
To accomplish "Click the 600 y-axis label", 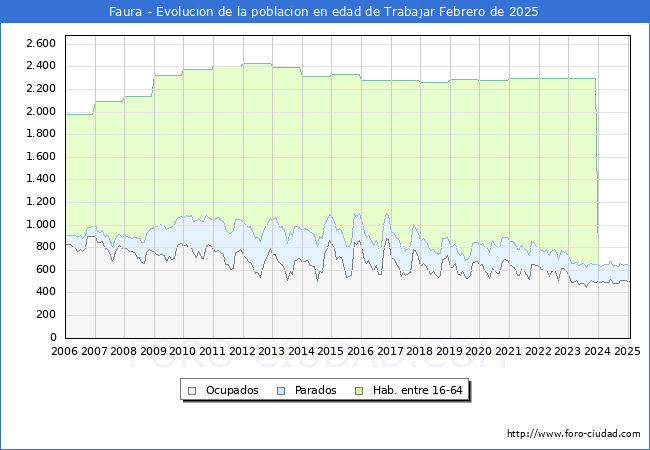I will coord(46,270).
